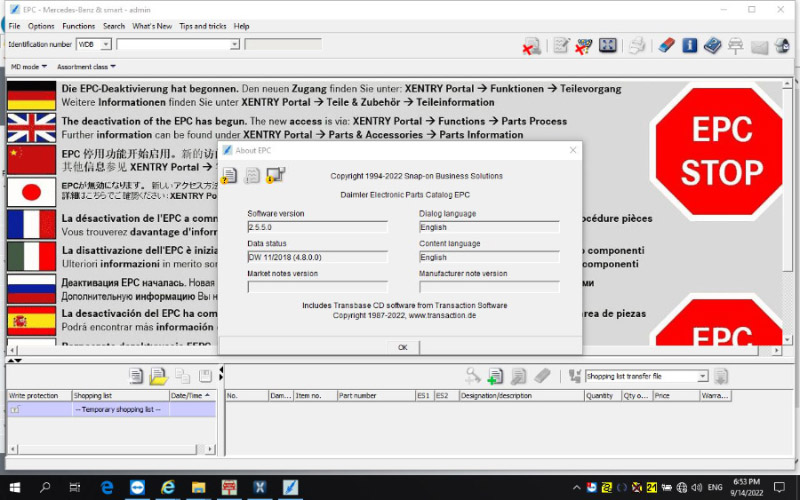800x500 pixels.
Task: Click the blue expand-arrows fullscreen icon
Action: click(x=608, y=45)
